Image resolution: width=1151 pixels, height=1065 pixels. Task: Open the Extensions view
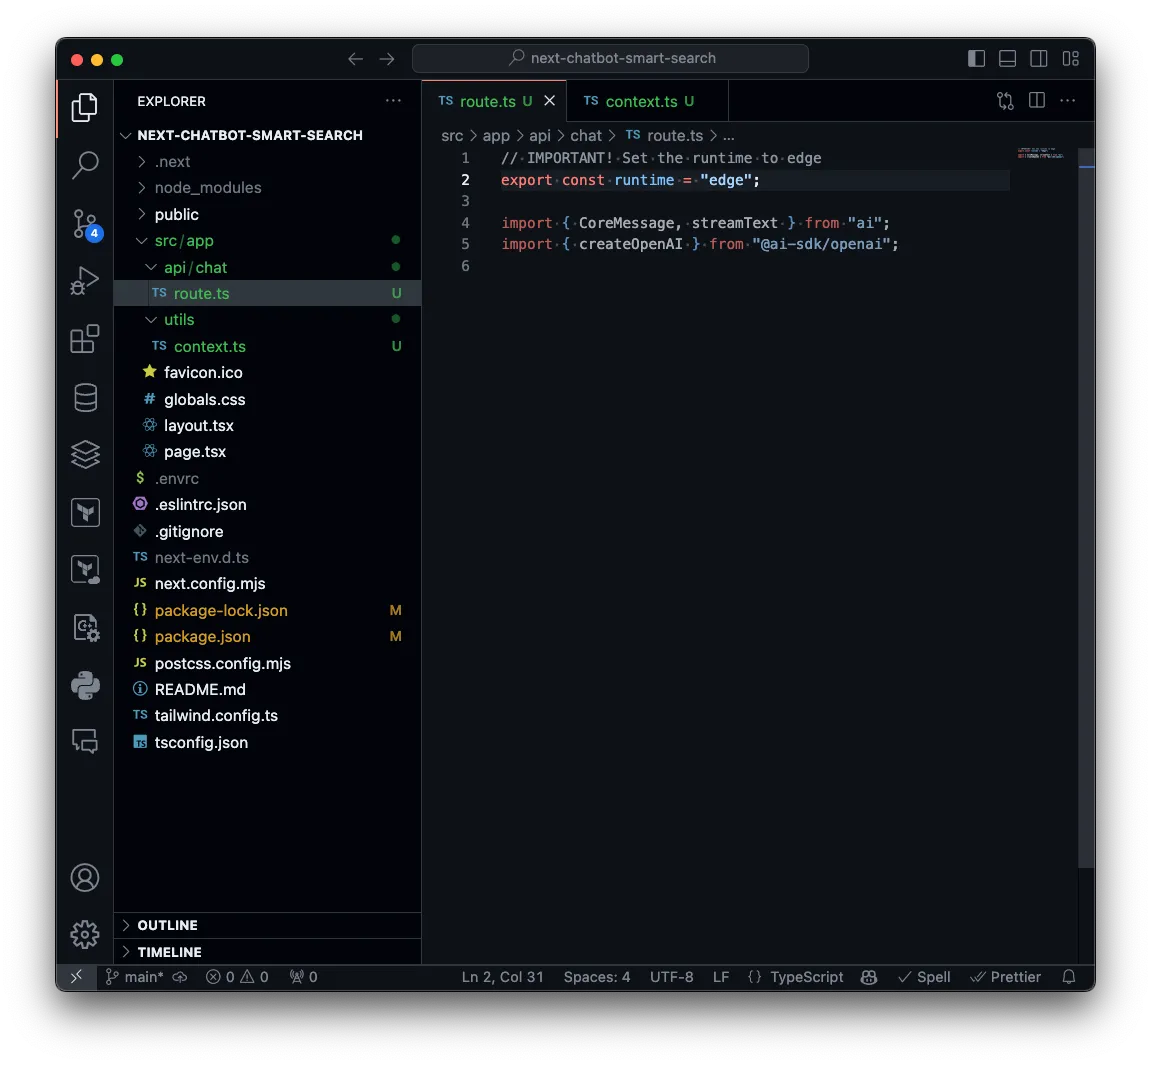click(84, 339)
